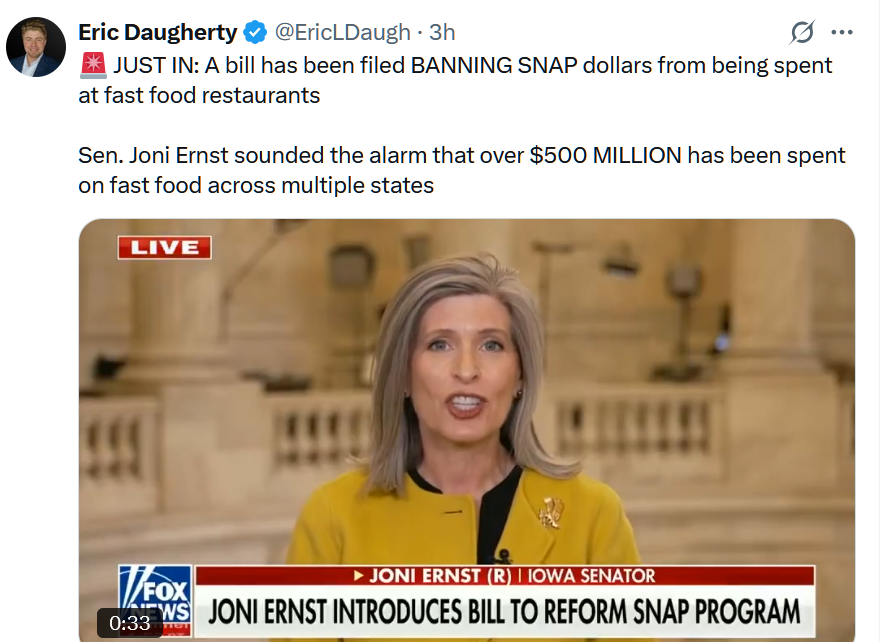This screenshot has height=642, width=880.
Task: Click the 0:33 video duration badge
Action: point(130,623)
